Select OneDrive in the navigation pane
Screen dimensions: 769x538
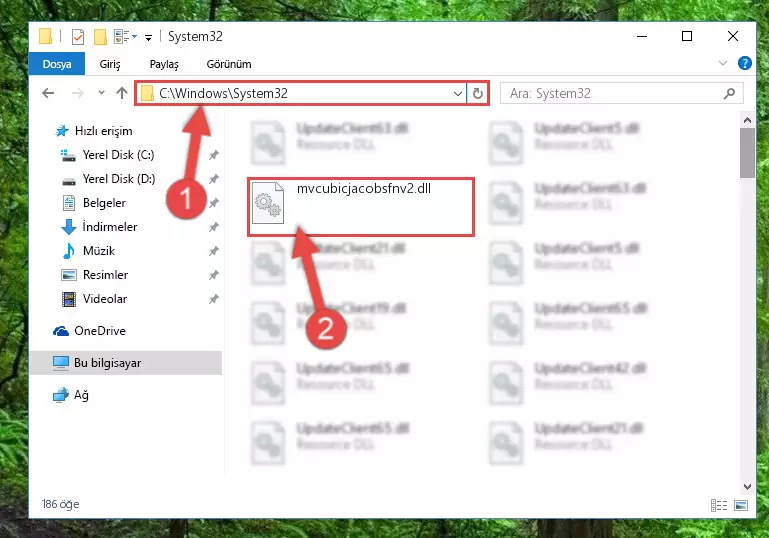89,331
